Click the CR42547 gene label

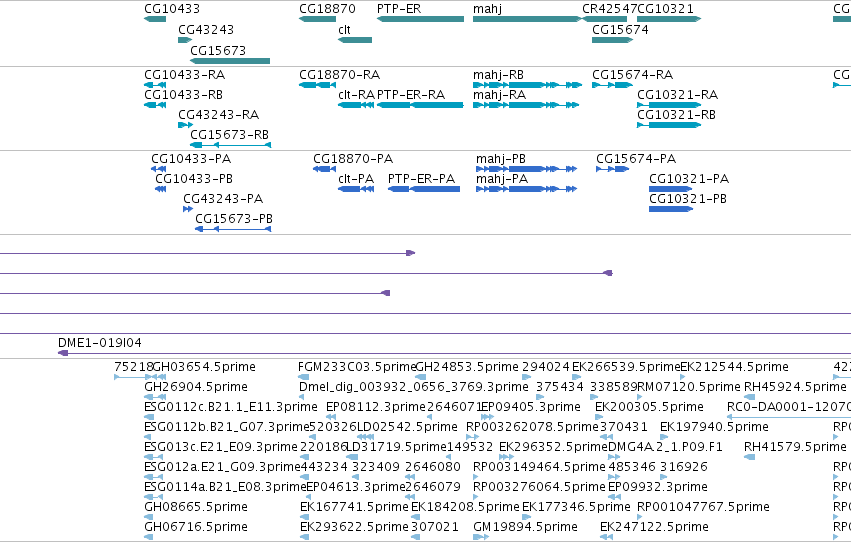(x=609, y=9)
